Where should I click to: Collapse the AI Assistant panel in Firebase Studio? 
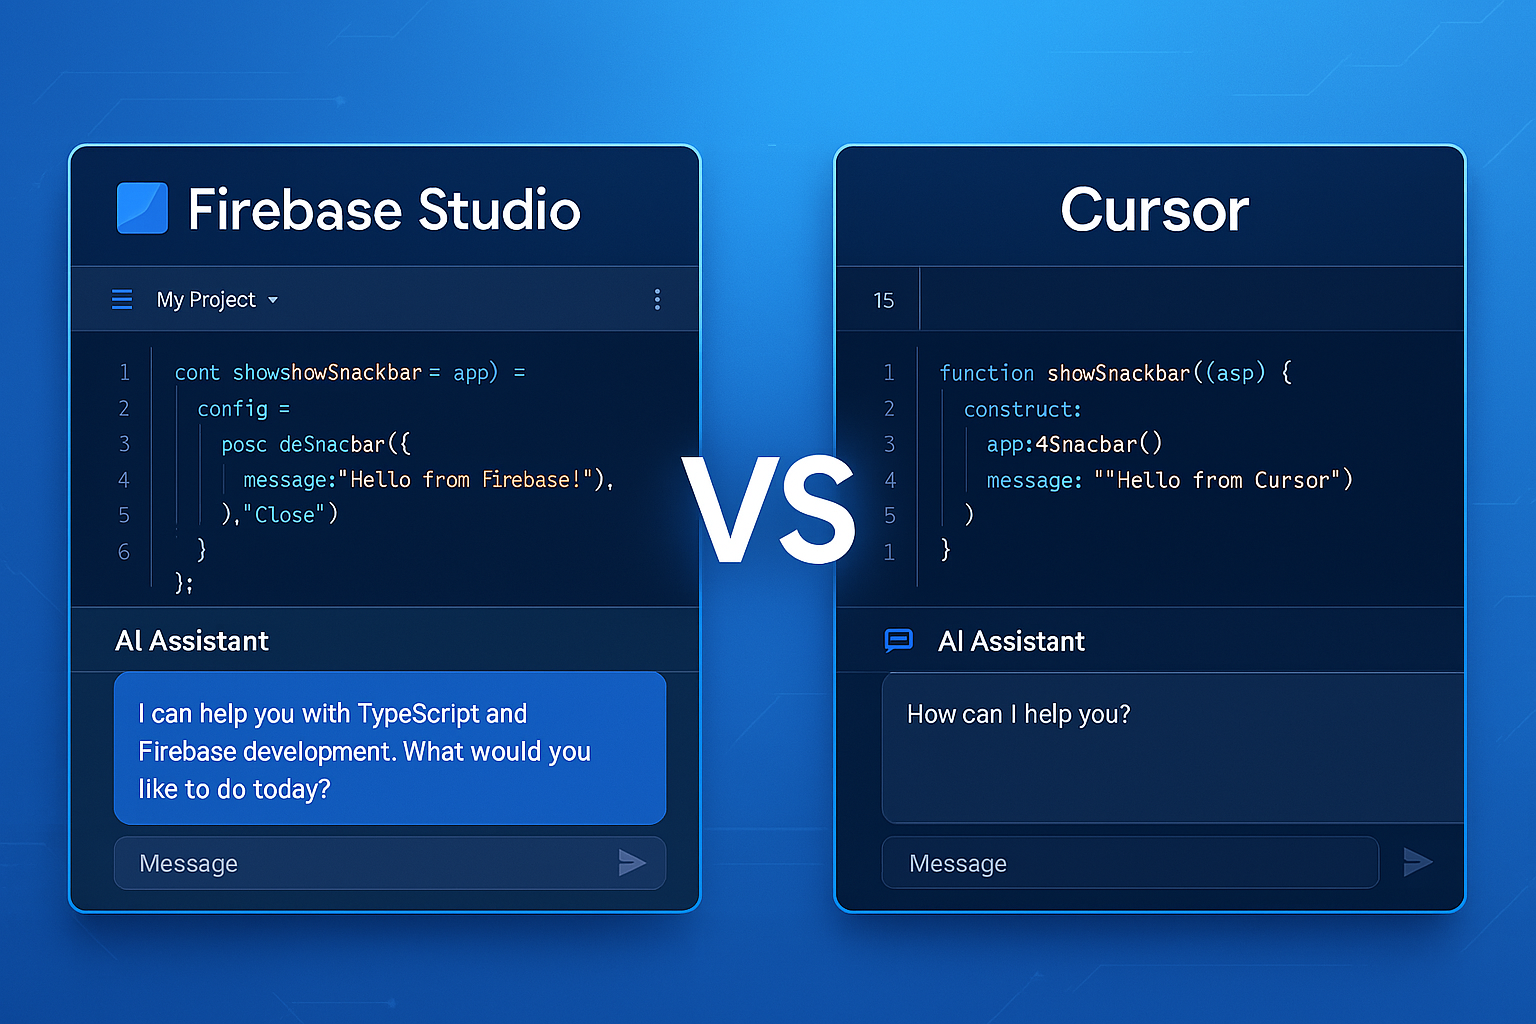192,640
